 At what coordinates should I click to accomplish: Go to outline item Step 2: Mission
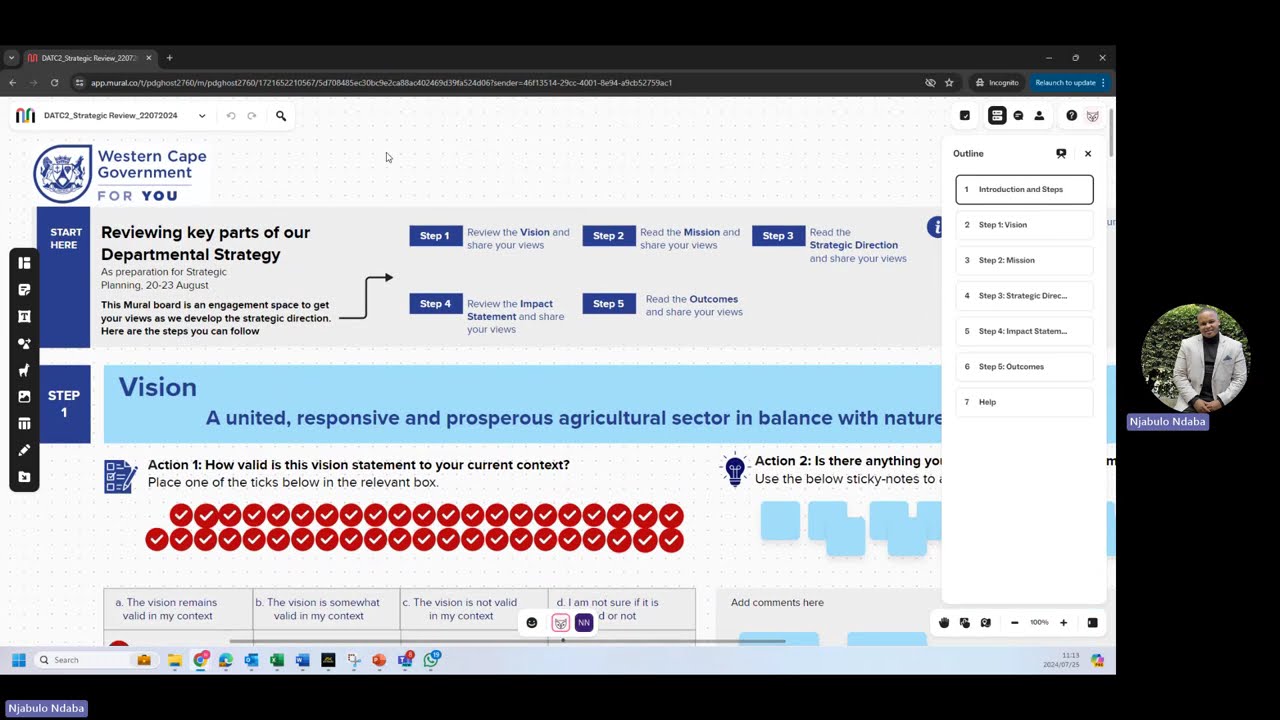1024,260
